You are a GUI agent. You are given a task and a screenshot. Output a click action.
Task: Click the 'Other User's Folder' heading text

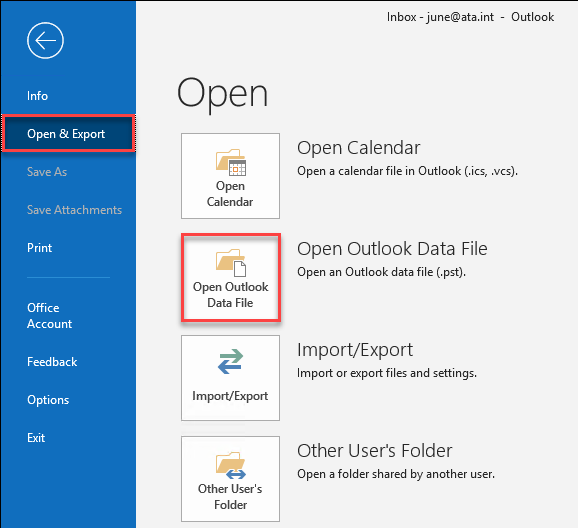click(375, 451)
